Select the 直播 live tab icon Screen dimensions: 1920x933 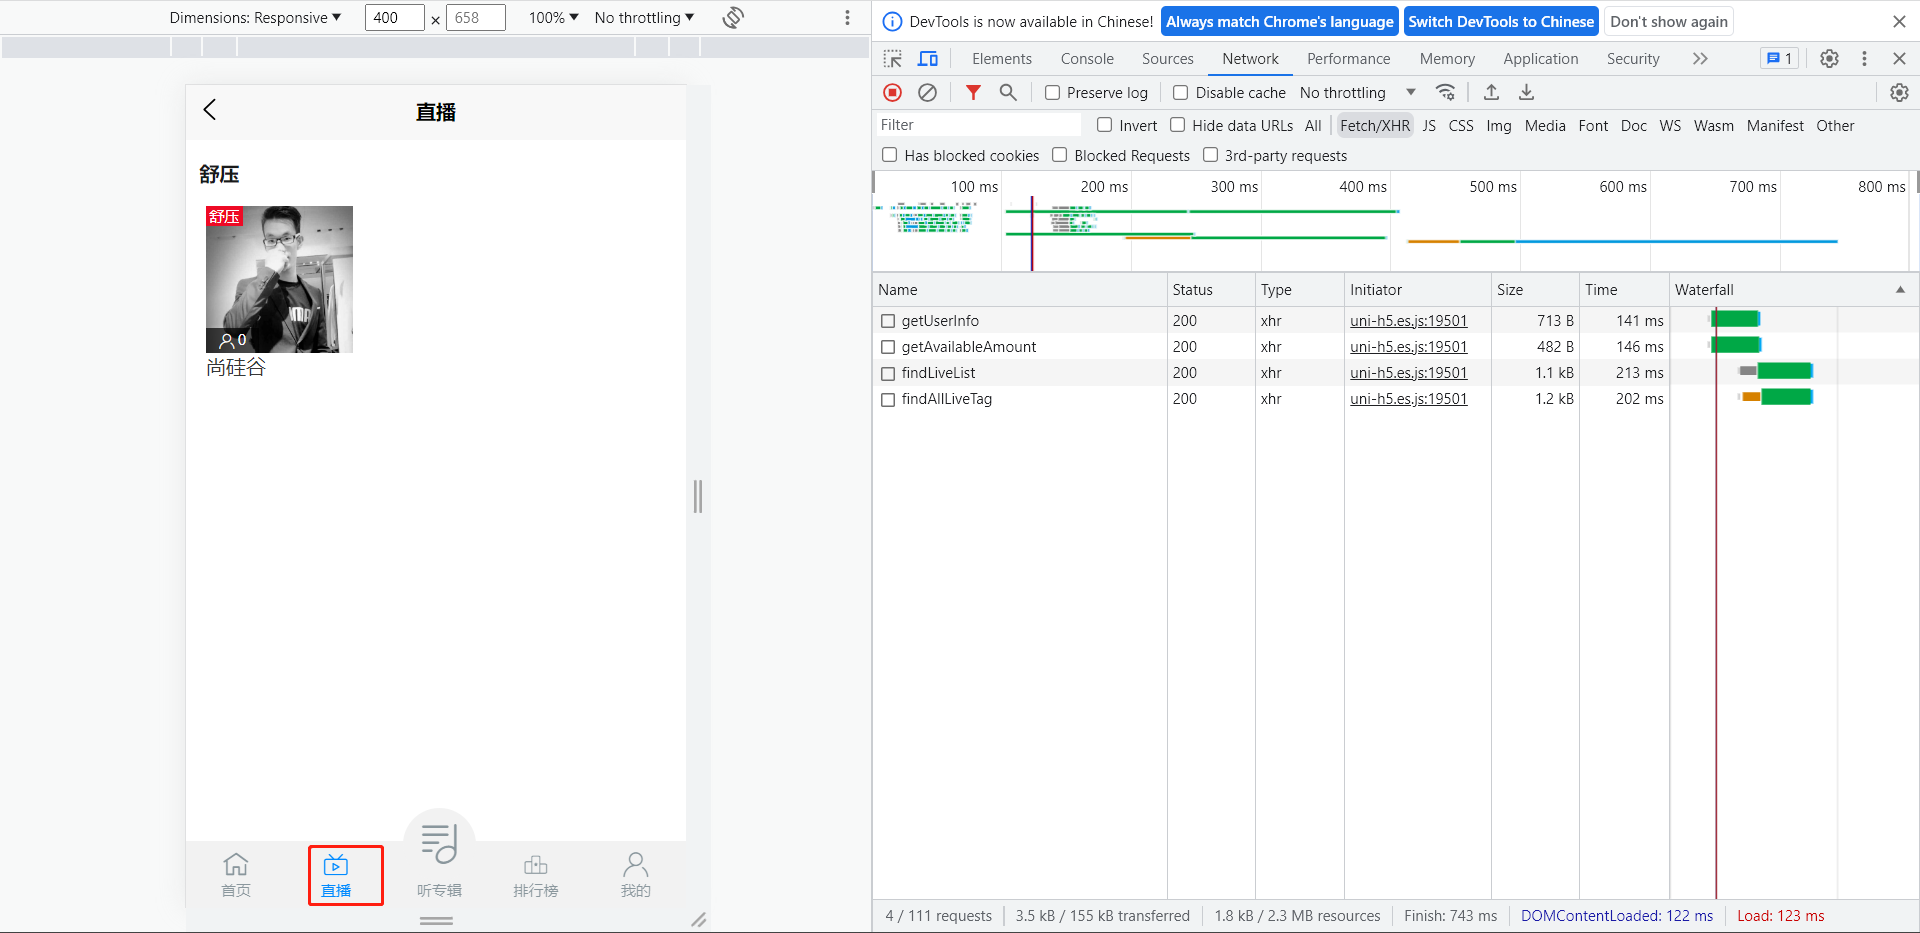pos(336,865)
